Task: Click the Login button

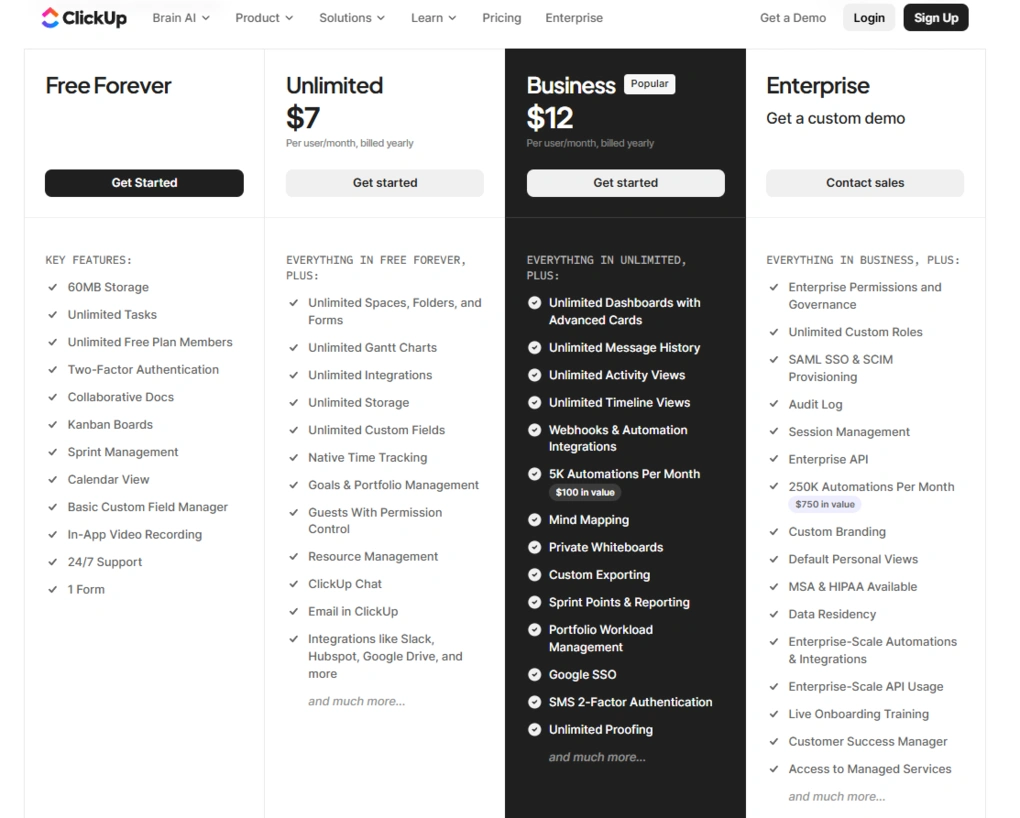Action: coord(868,18)
